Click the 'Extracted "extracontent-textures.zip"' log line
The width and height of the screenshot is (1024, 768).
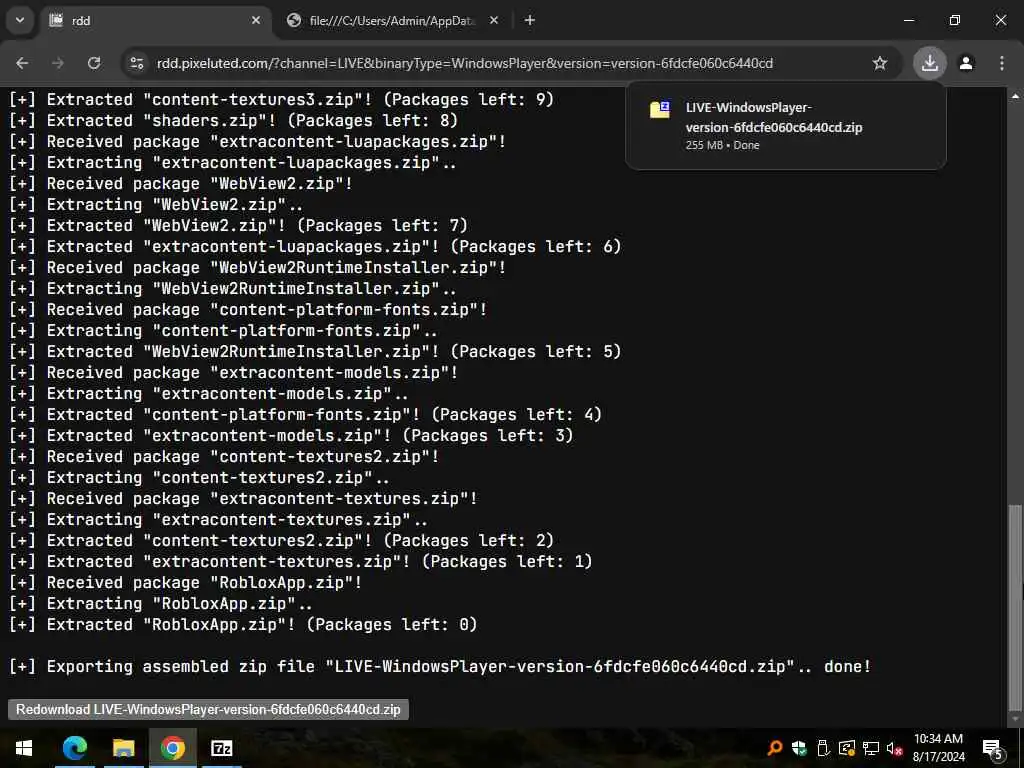(x=300, y=562)
